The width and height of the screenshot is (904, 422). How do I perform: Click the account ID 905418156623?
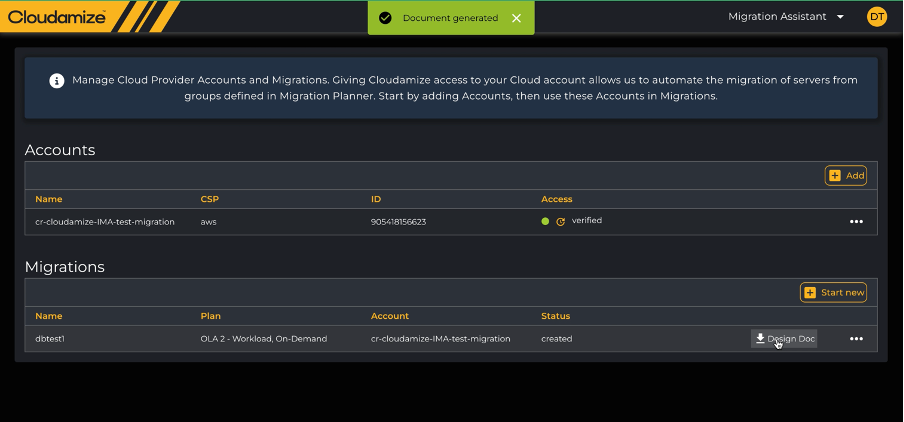point(398,222)
